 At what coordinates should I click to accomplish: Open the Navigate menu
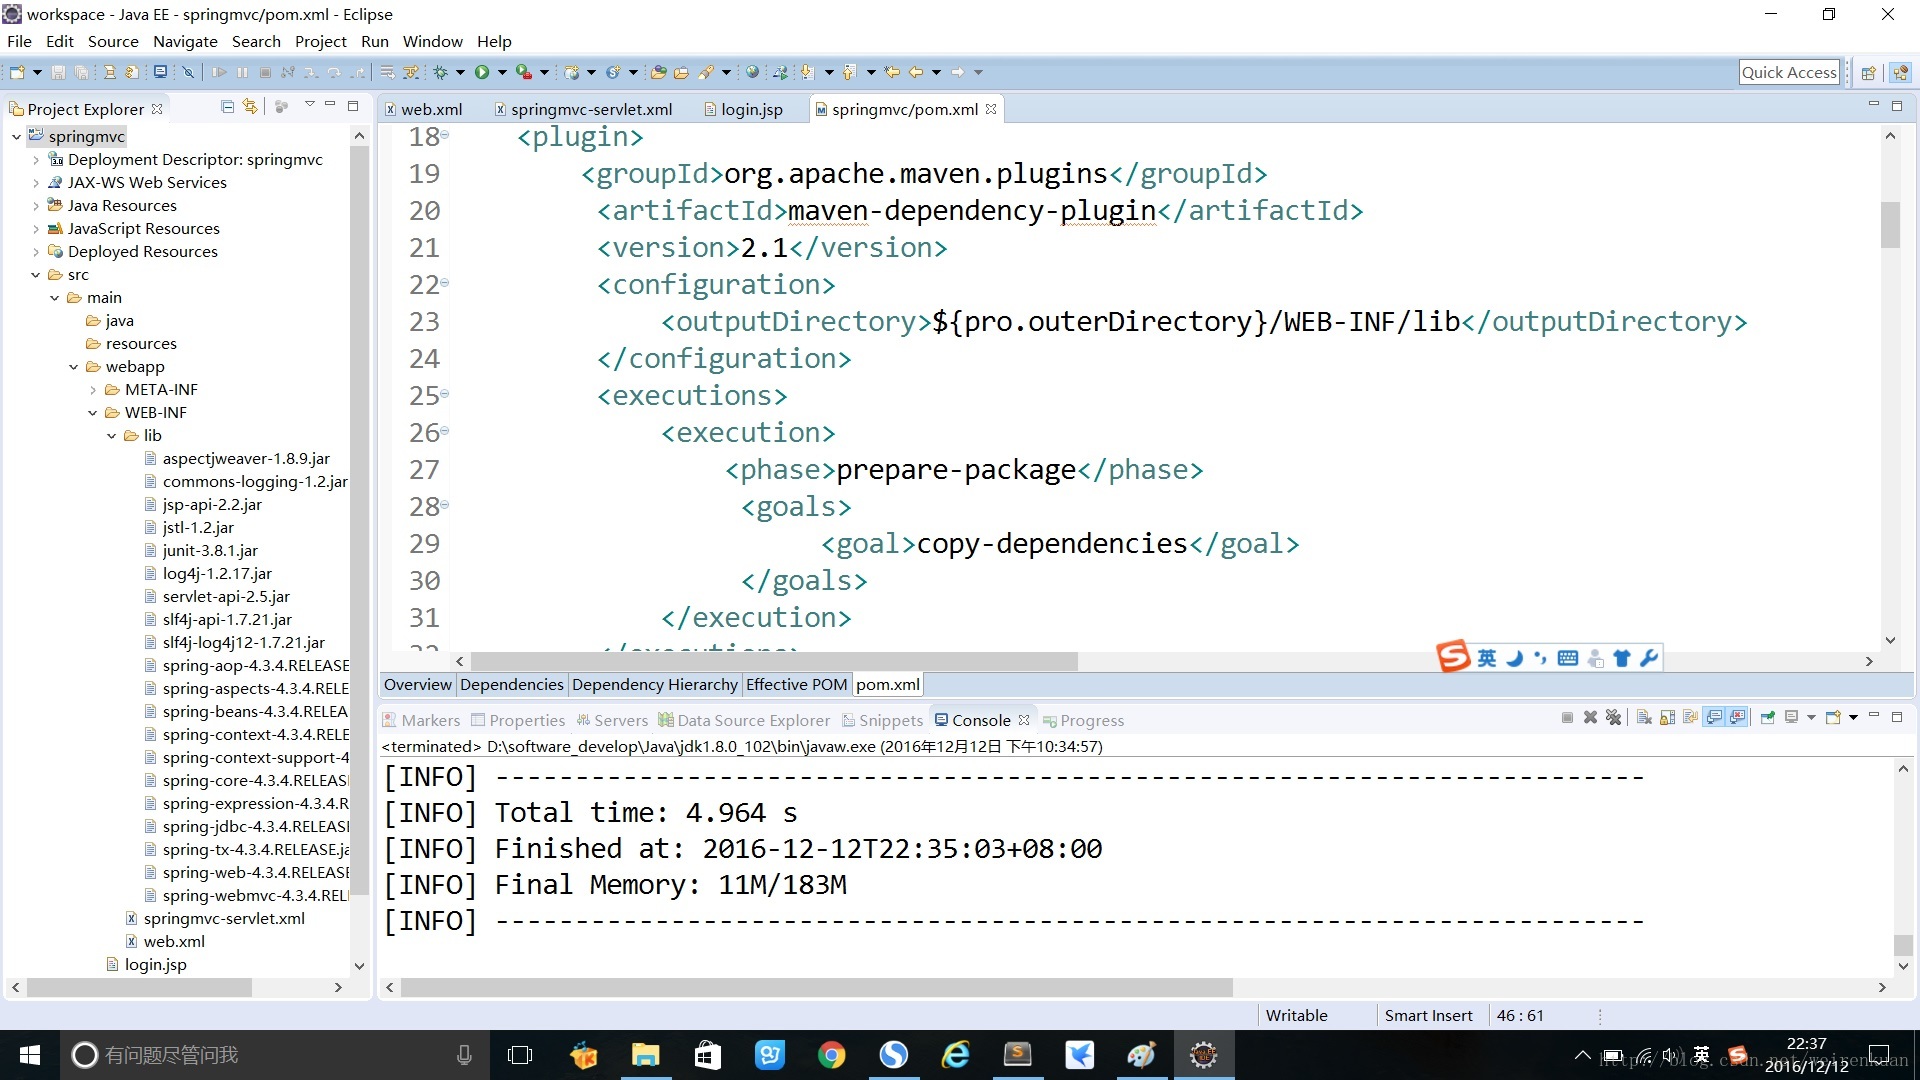pos(185,41)
